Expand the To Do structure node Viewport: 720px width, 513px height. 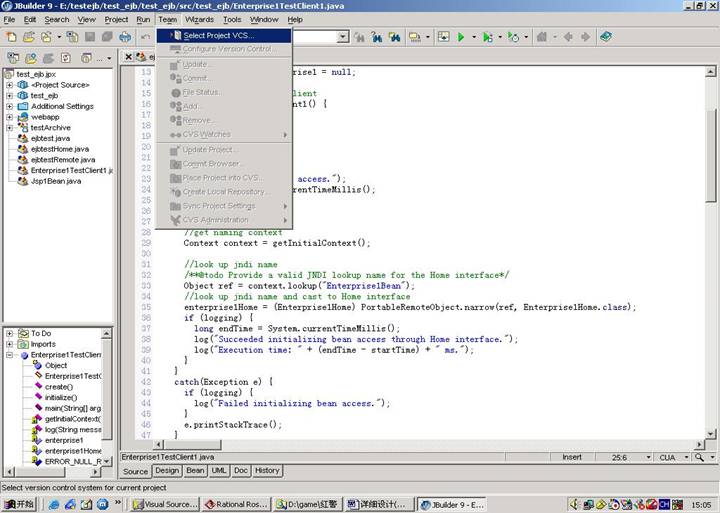click(9, 333)
